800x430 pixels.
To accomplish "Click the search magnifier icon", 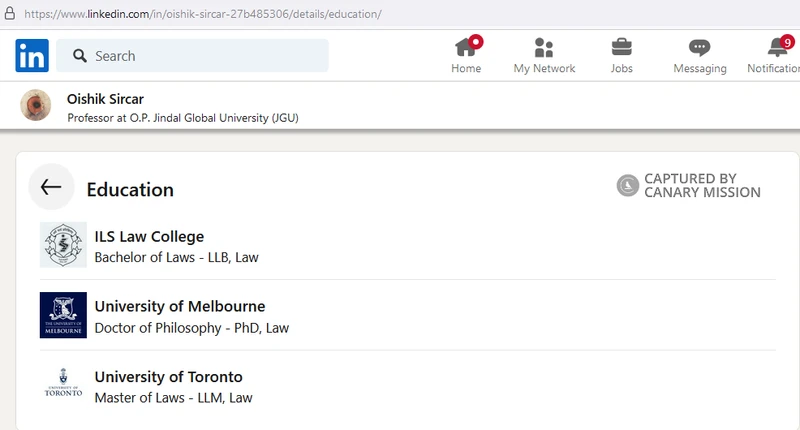I will [x=80, y=56].
